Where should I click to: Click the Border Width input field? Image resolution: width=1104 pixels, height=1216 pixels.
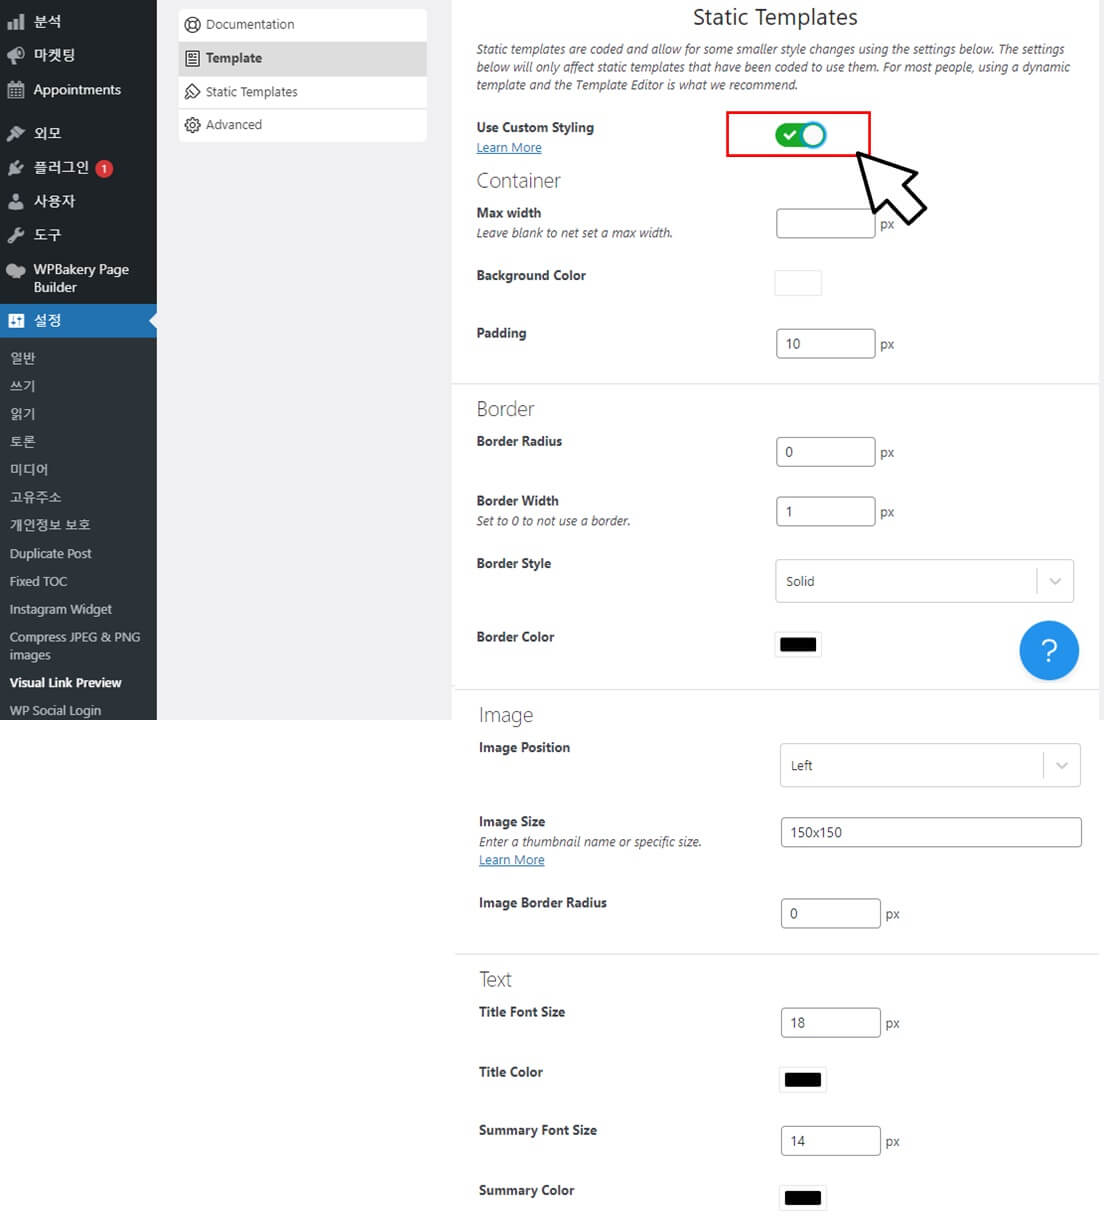point(826,512)
